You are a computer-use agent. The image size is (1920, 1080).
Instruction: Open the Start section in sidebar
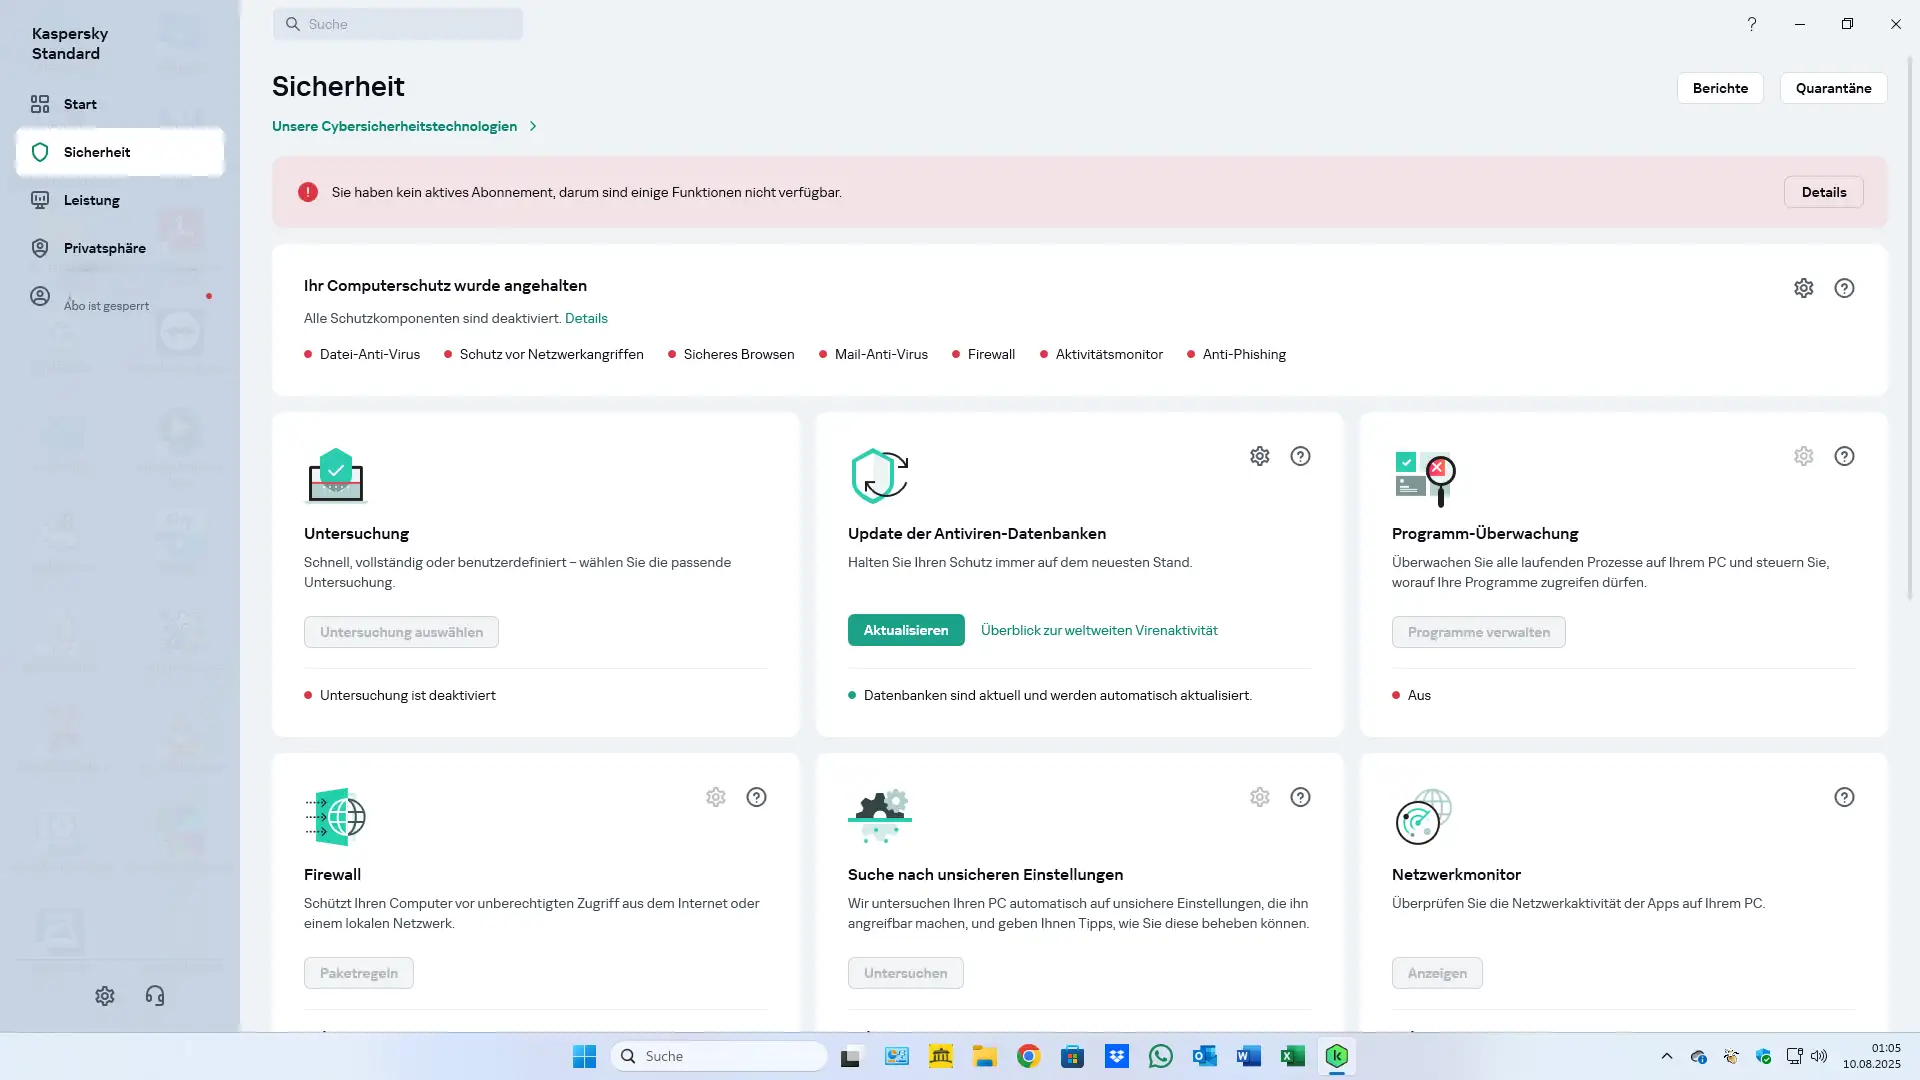tap(80, 104)
